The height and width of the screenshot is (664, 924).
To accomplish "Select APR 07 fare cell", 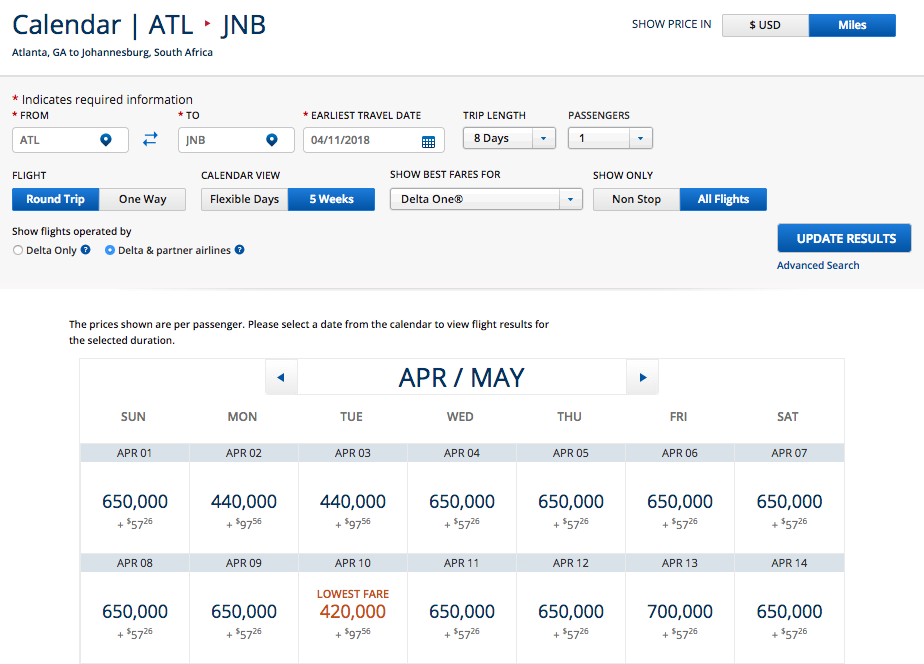I will tap(789, 507).
